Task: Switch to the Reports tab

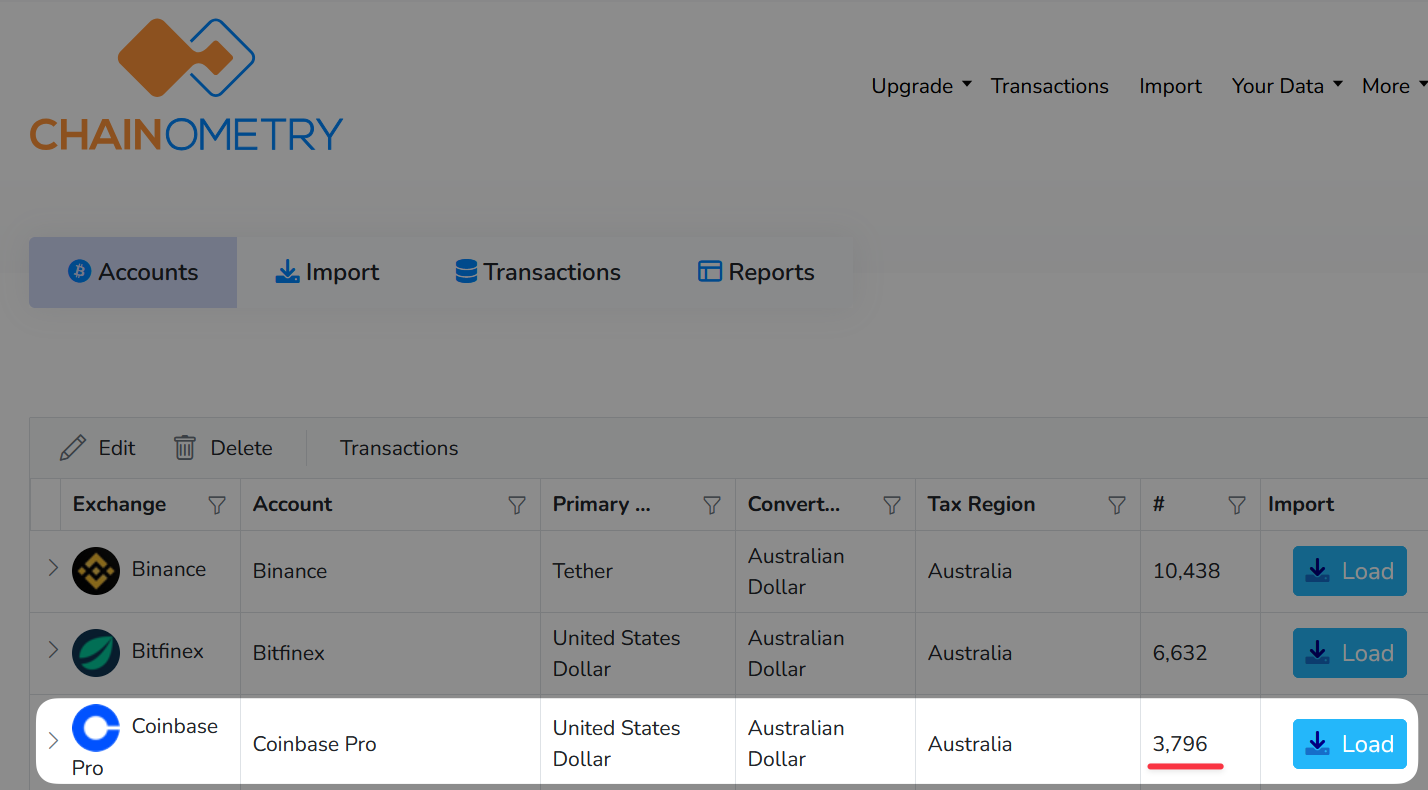Action: coord(756,272)
